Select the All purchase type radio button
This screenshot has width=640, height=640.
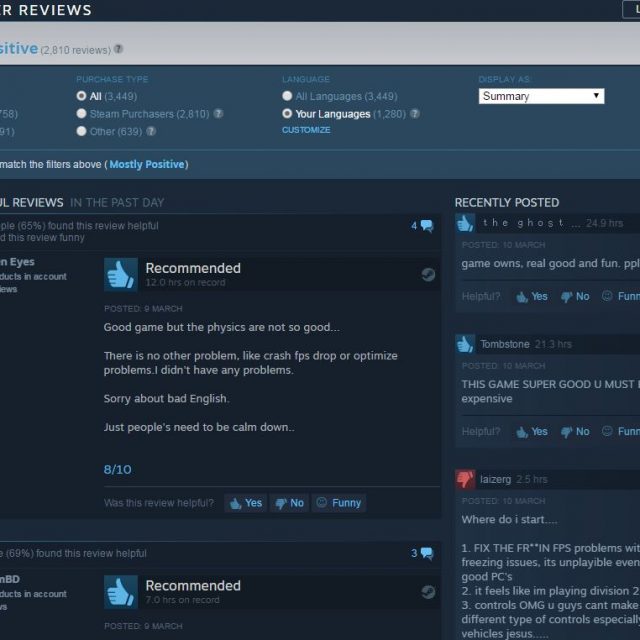[x=81, y=96]
